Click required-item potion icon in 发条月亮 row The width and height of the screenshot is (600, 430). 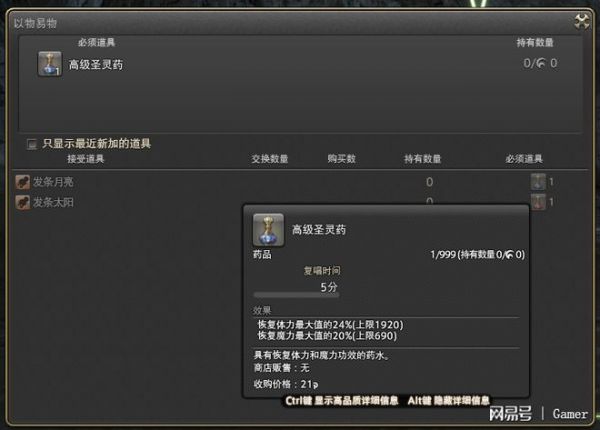click(x=538, y=182)
